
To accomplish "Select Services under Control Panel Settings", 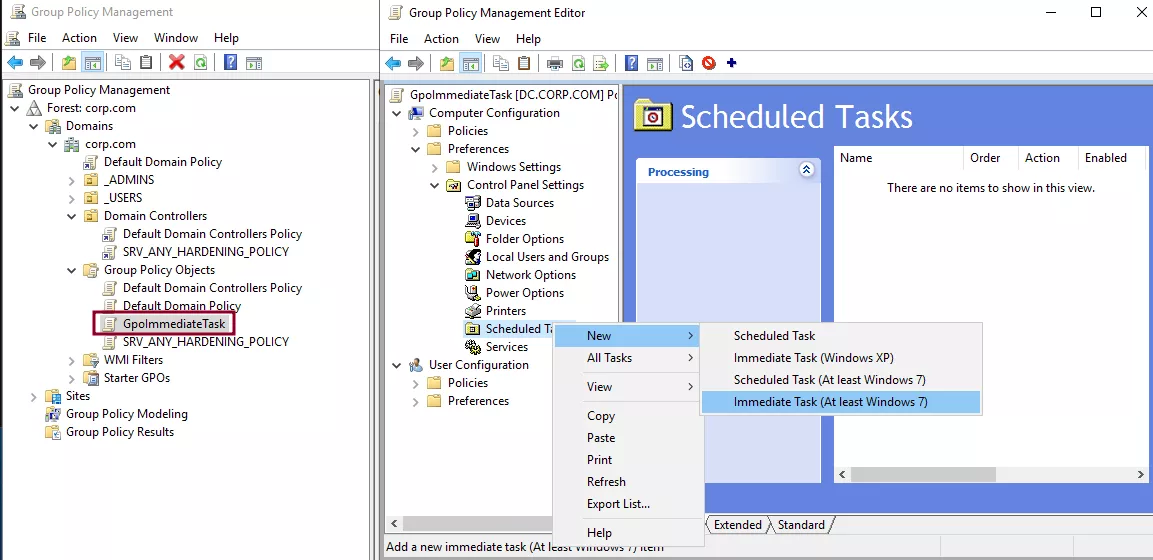I will (507, 347).
